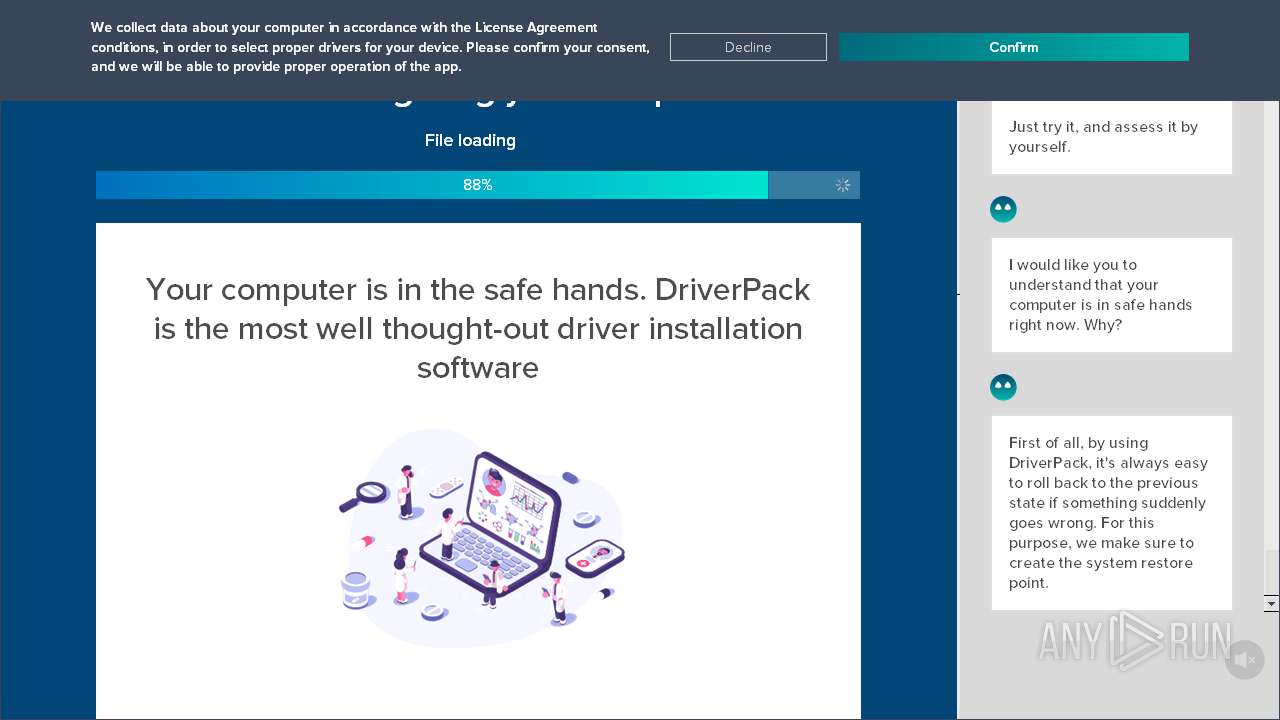Click the 88% file loading progress bar
Viewport: 1280px width, 720px height.
point(478,185)
